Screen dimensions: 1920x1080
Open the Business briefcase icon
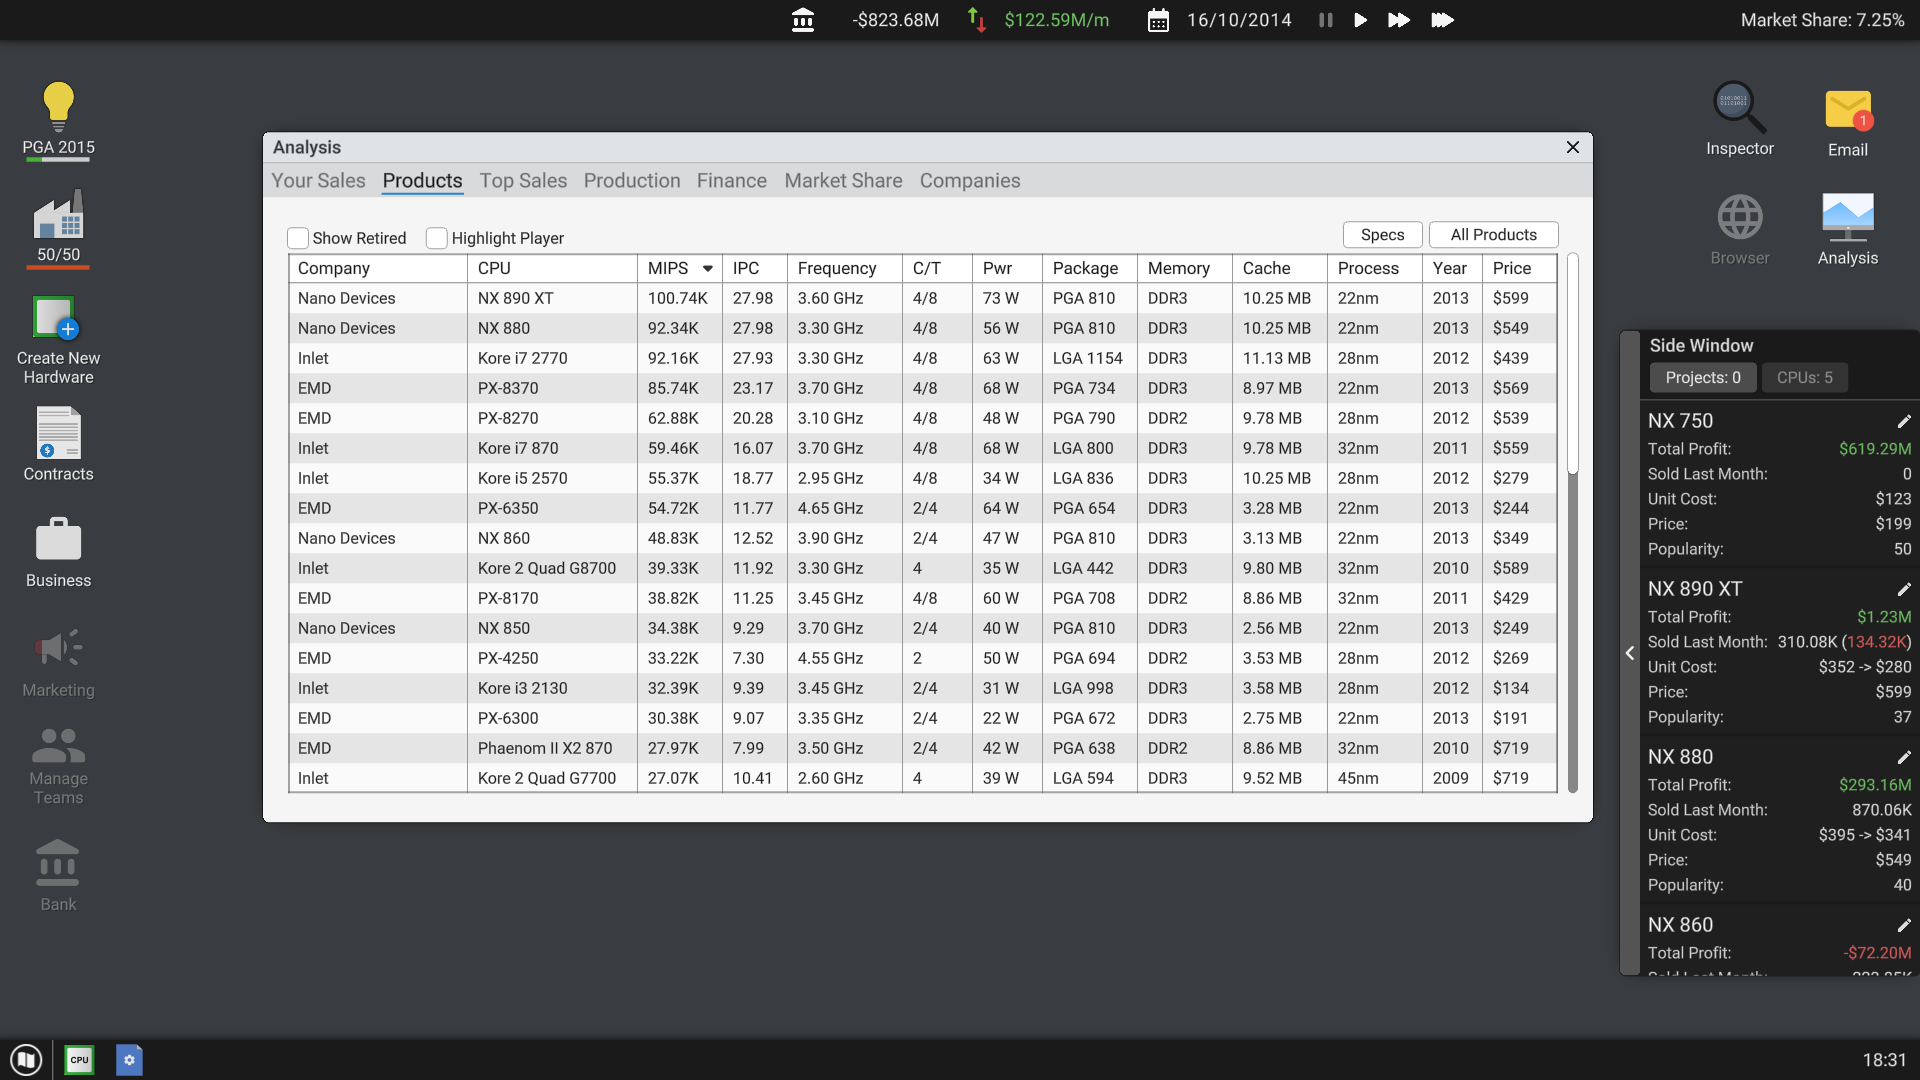pyautogui.click(x=58, y=539)
